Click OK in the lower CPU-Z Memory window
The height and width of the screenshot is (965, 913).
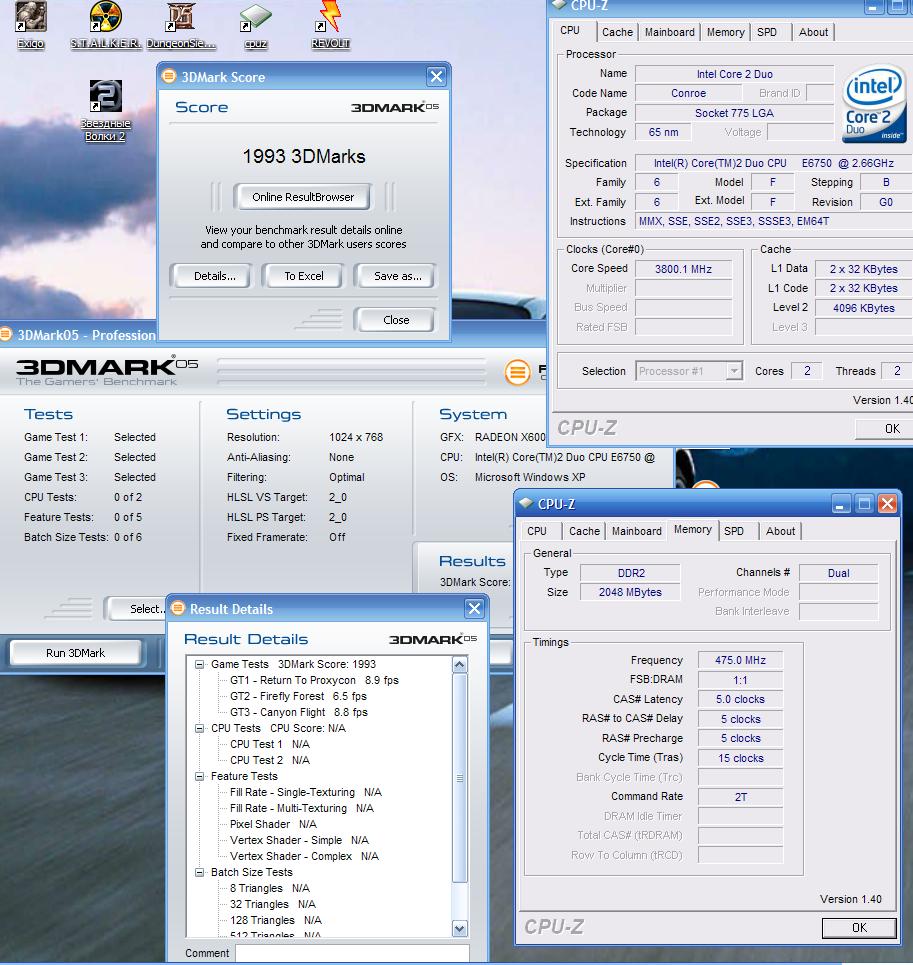point(859,928)
